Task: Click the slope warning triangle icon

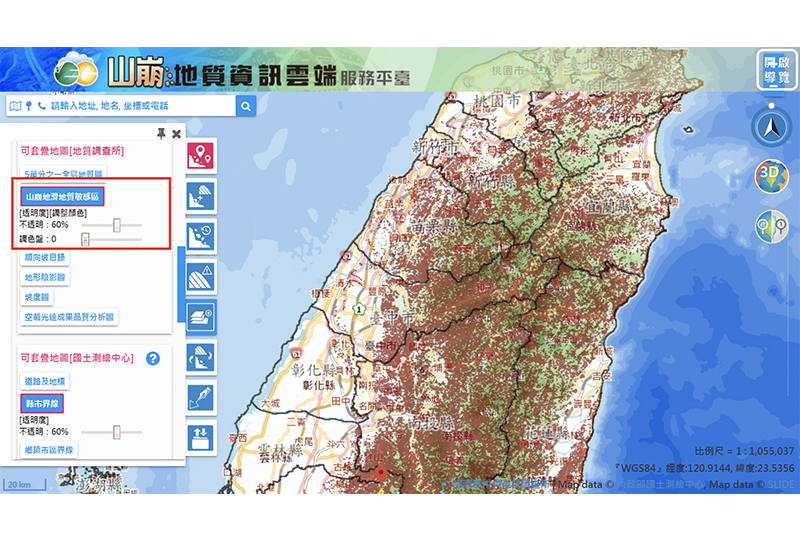Action: [202, 275]
